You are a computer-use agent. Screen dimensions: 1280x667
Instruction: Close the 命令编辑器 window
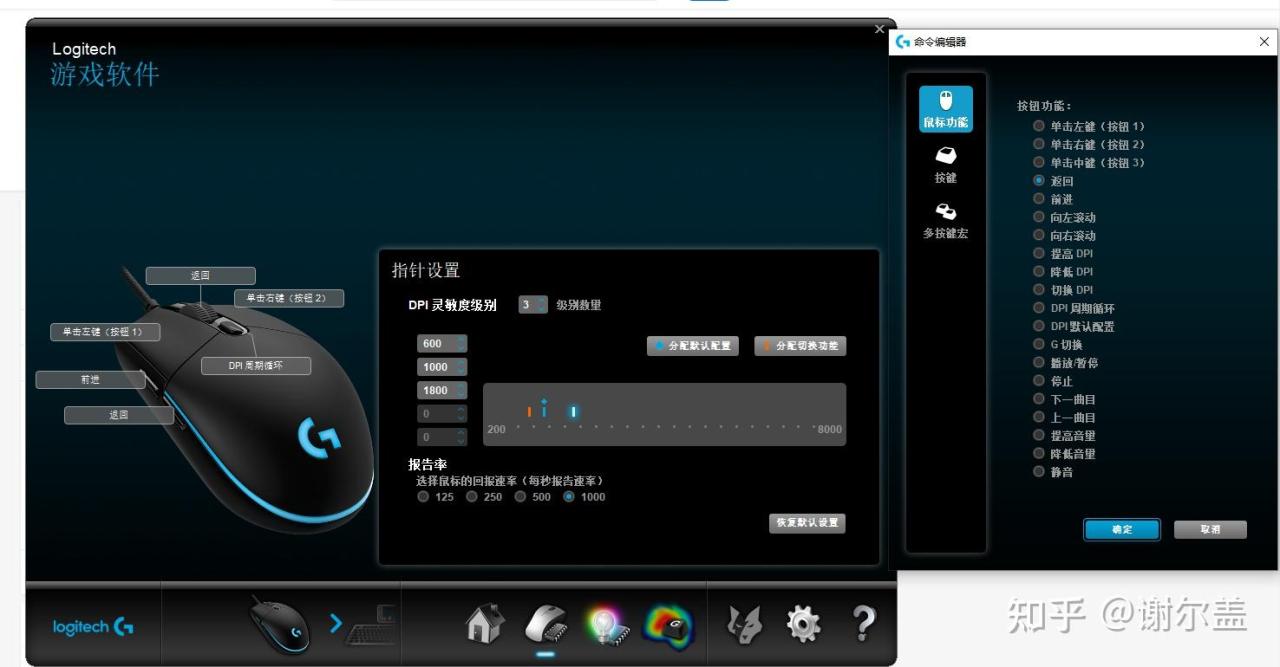1264,42
